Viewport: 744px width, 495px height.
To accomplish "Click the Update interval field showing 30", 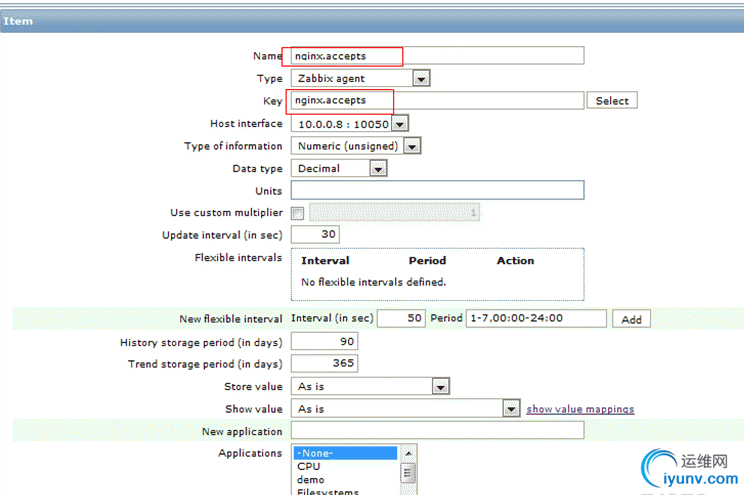I will click(x=315, y=234).
